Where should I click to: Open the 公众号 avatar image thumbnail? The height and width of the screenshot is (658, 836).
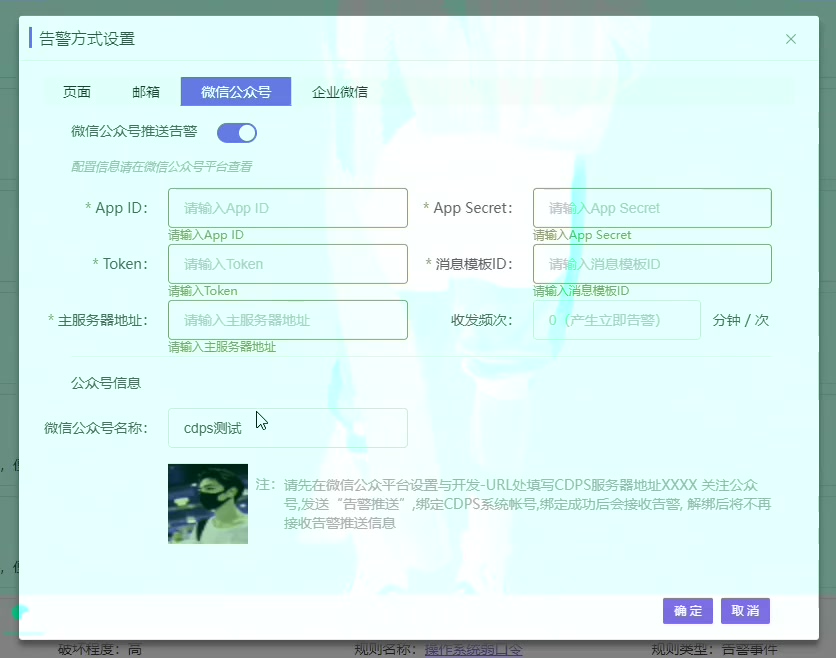pos(208,503)
